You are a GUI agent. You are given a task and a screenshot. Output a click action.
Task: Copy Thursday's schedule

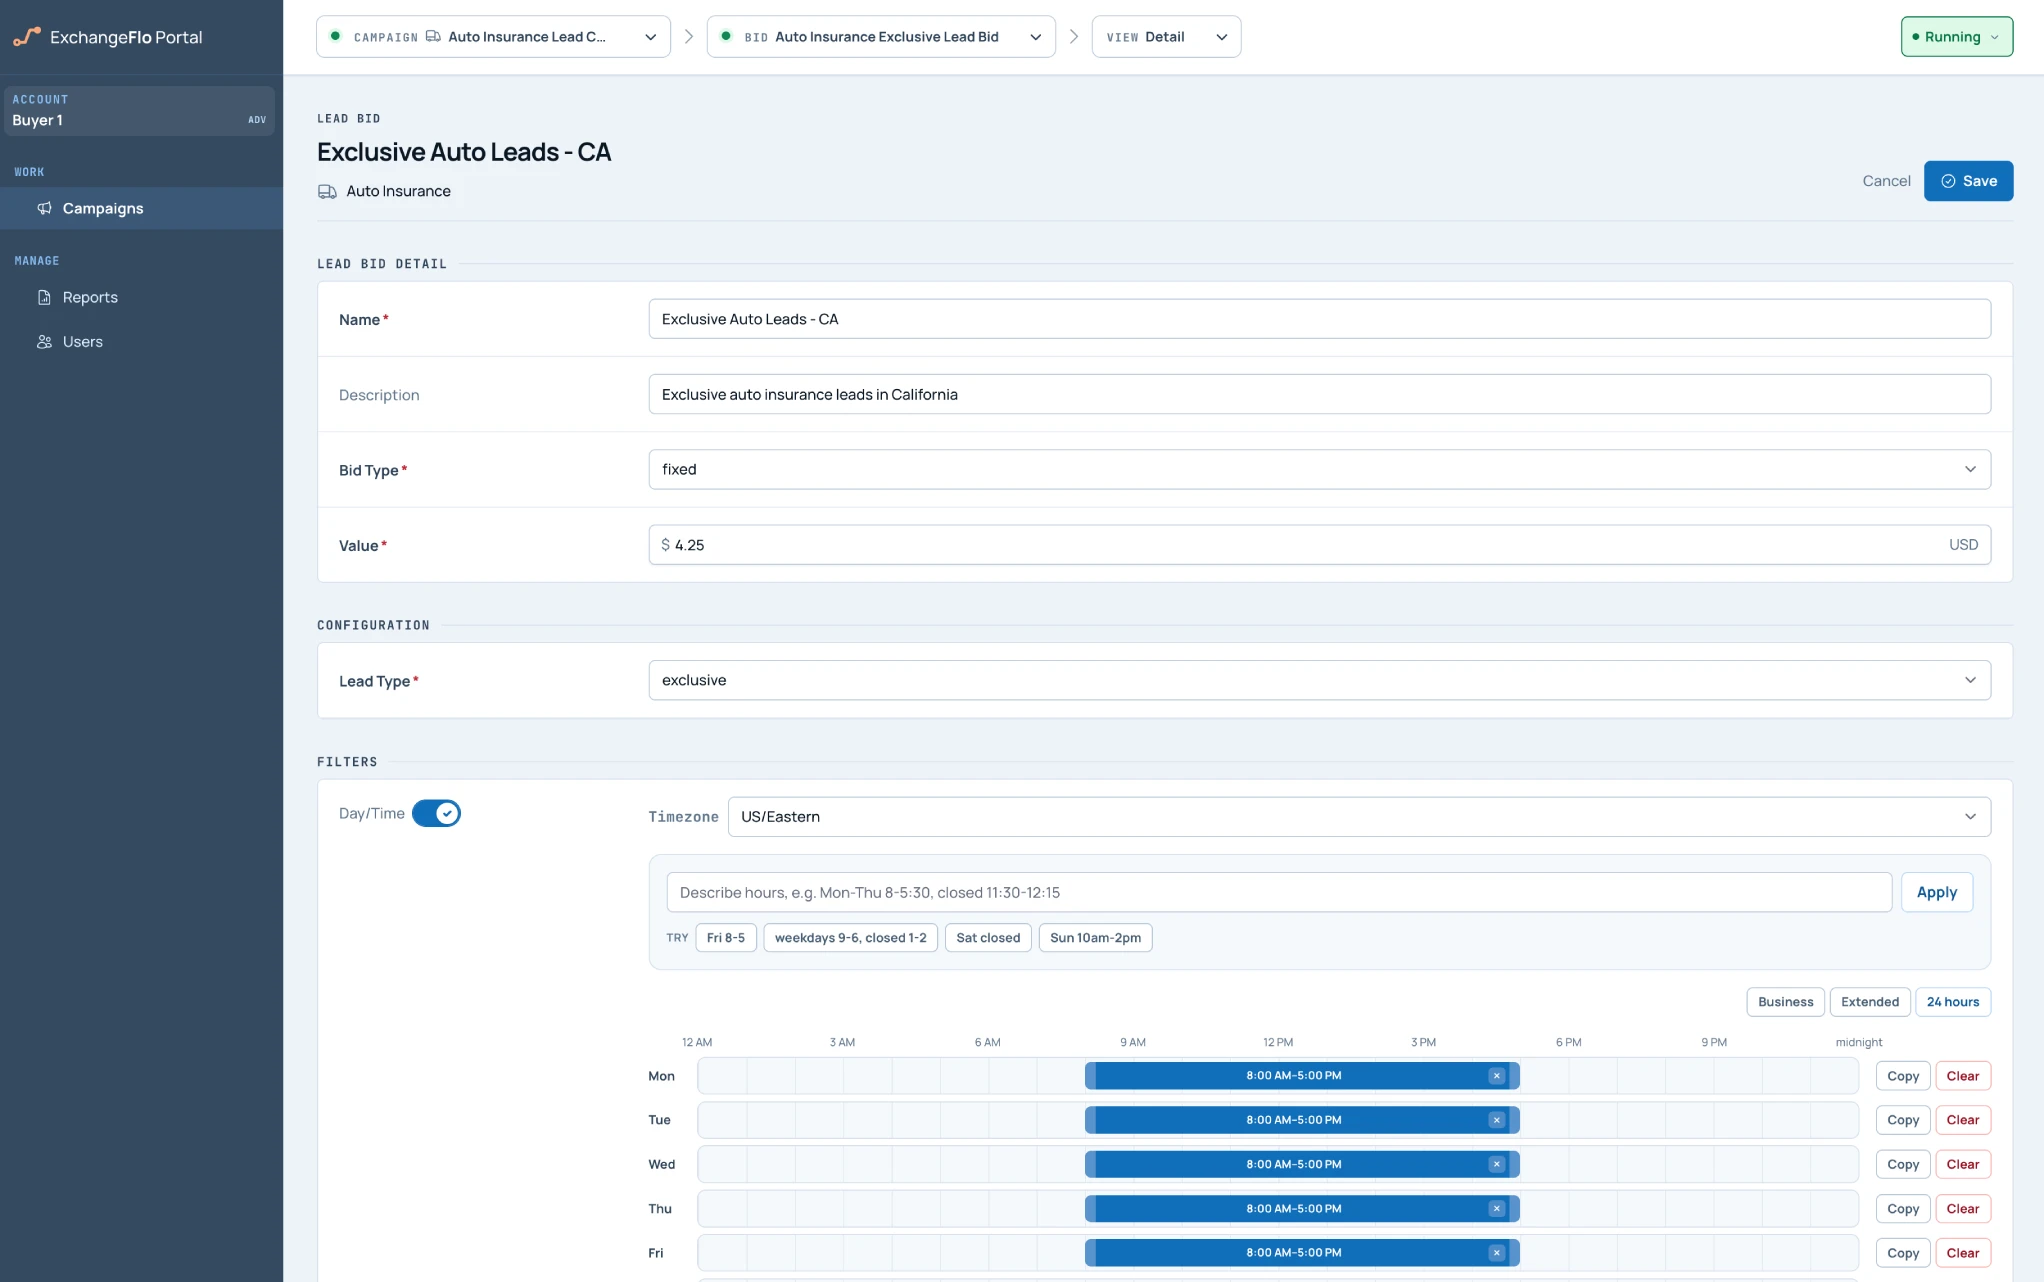coord(1902,1208)
